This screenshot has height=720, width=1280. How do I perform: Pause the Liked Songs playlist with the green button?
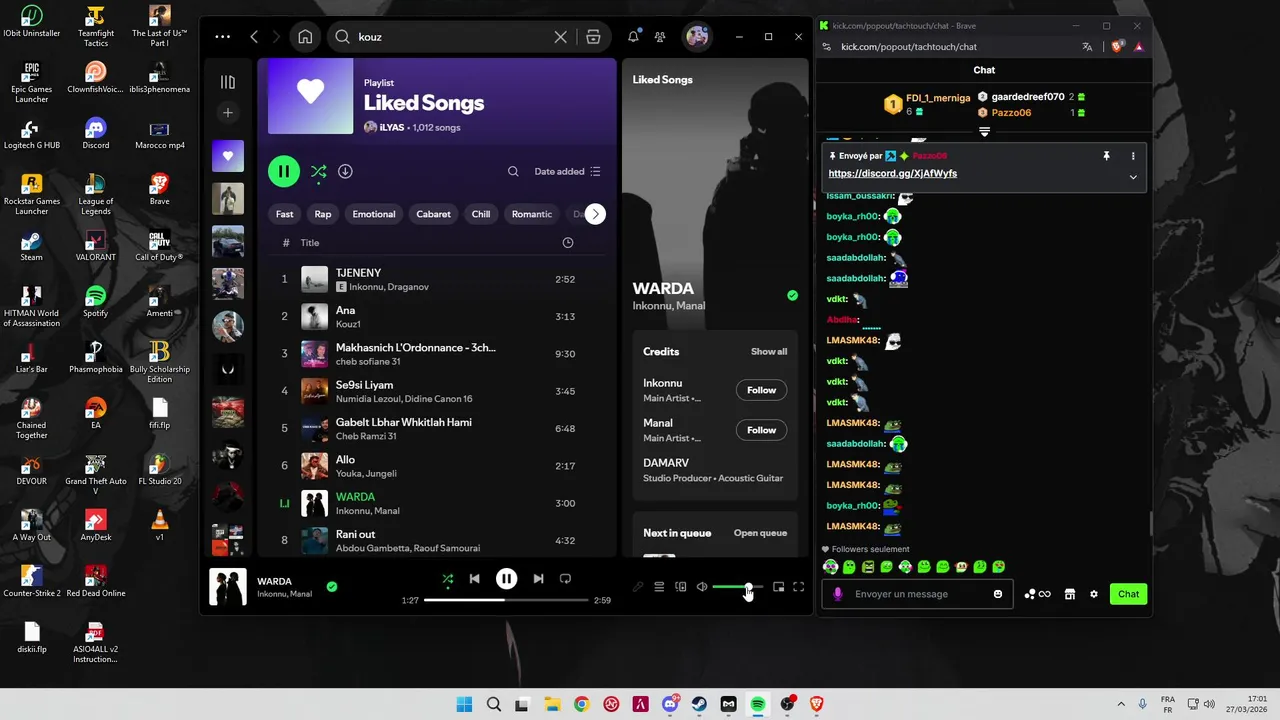pos(284,171)
